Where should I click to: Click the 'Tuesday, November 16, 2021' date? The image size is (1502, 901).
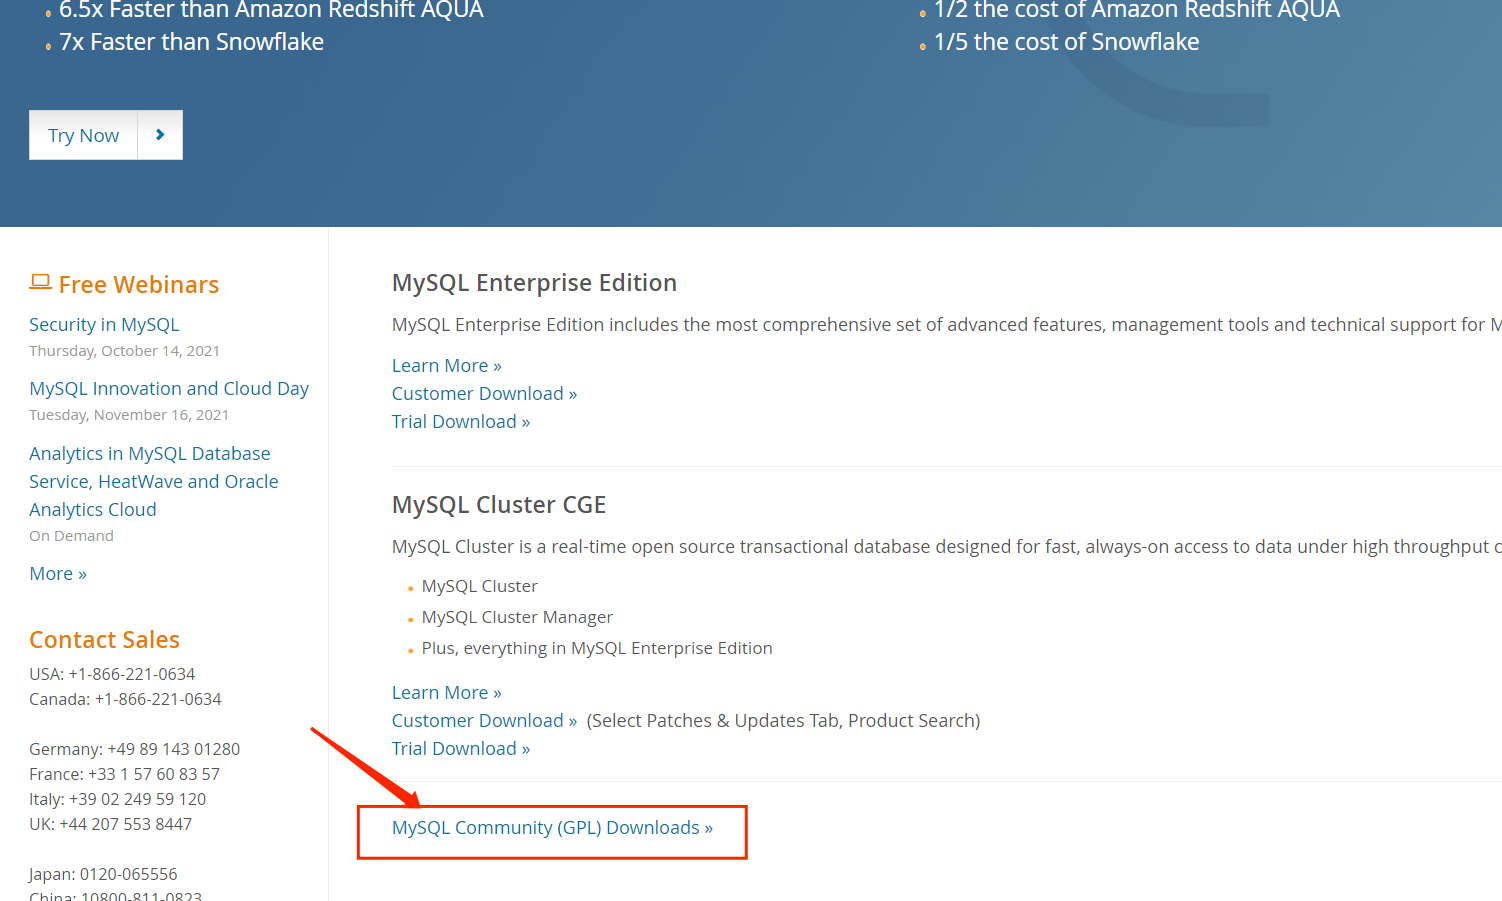pyautogui.click(x=129, y=415)
